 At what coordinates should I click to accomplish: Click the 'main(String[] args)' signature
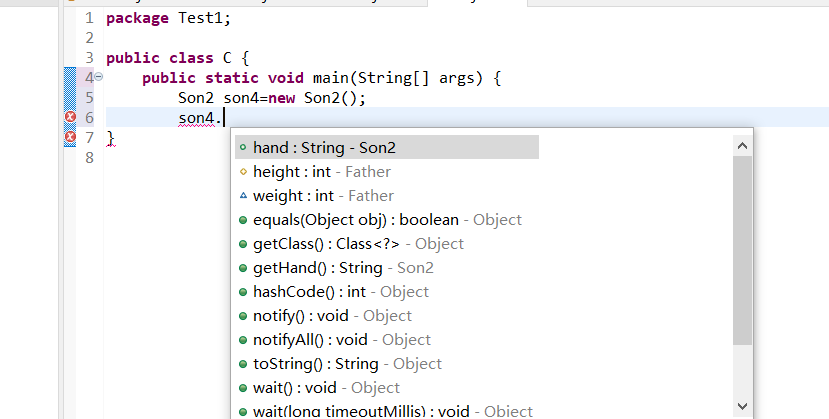coord(398,78)
